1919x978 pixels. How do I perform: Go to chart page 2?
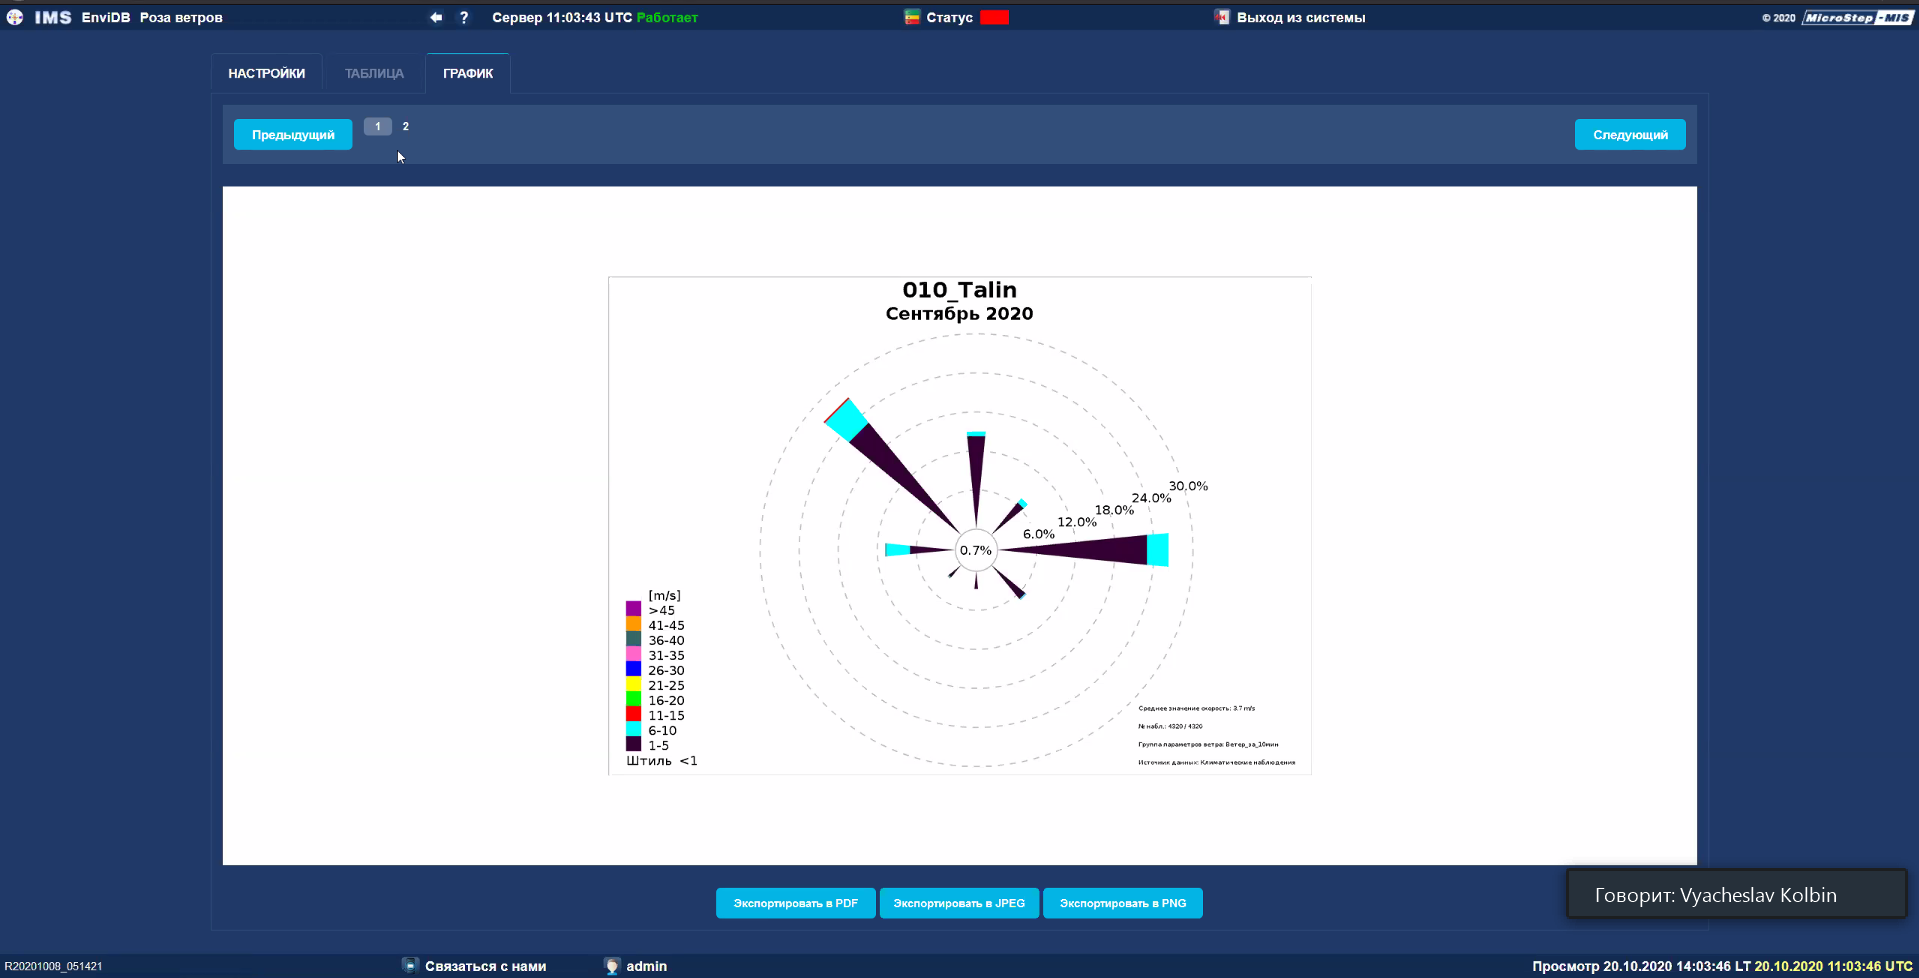406,126
